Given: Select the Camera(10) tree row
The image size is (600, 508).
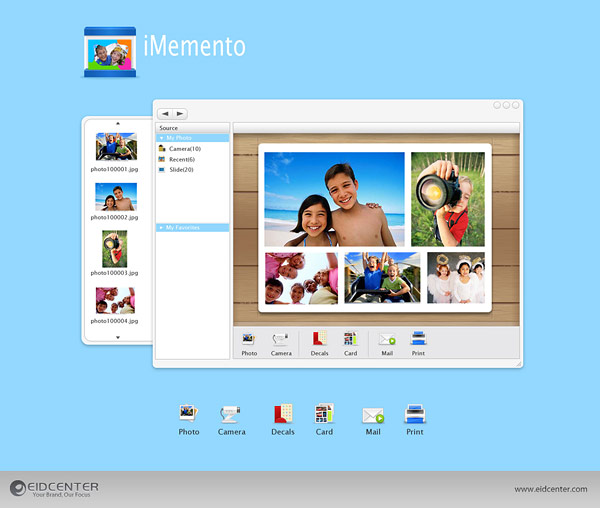Looking at the screenshot, I should (192, 148).
